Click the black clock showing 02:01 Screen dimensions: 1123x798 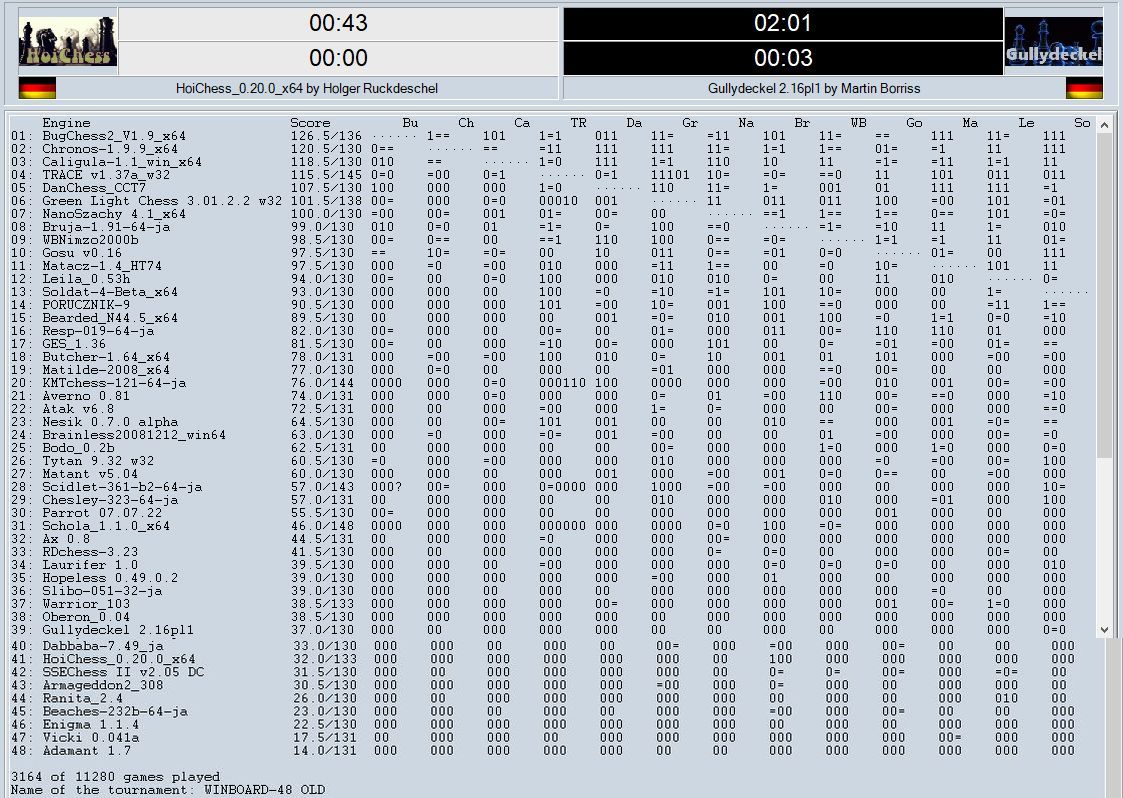click(x=783, y=24)
